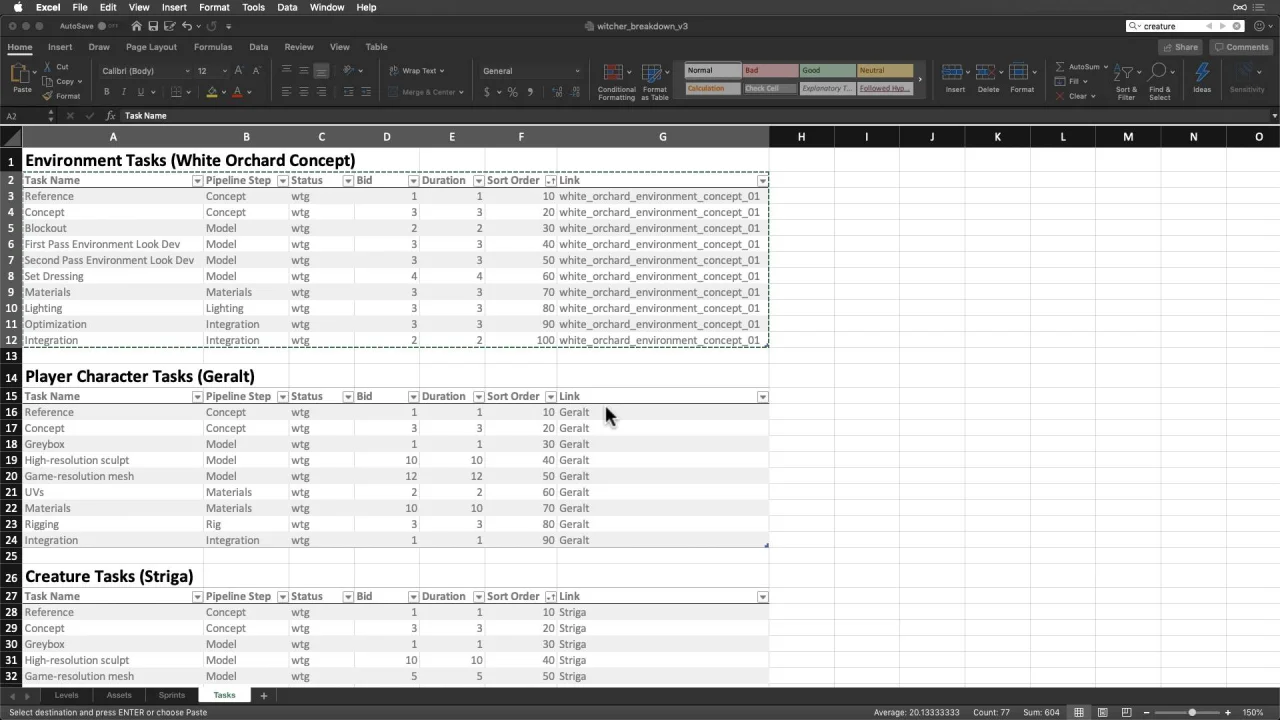
Task: Click the Percent Style icon
Action: point(512,92)
